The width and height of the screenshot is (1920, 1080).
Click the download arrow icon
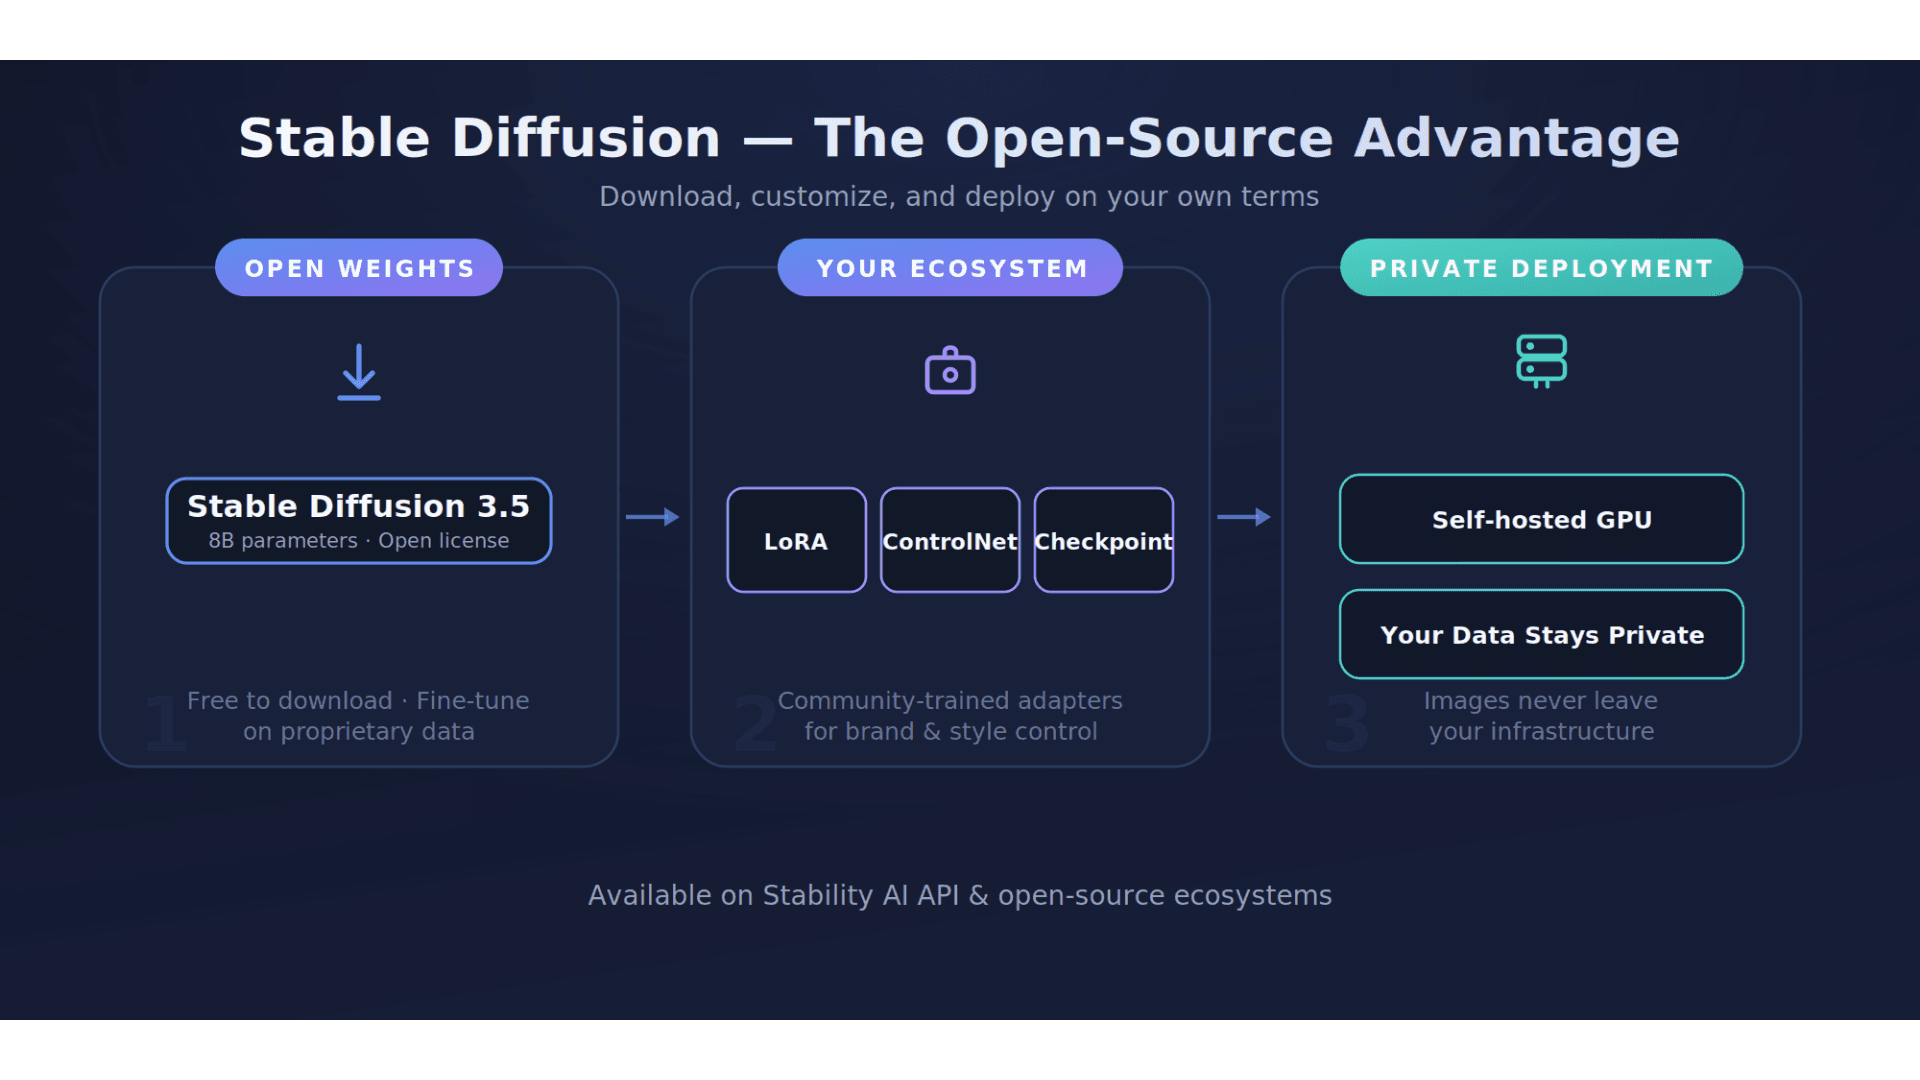click(359, 372)
